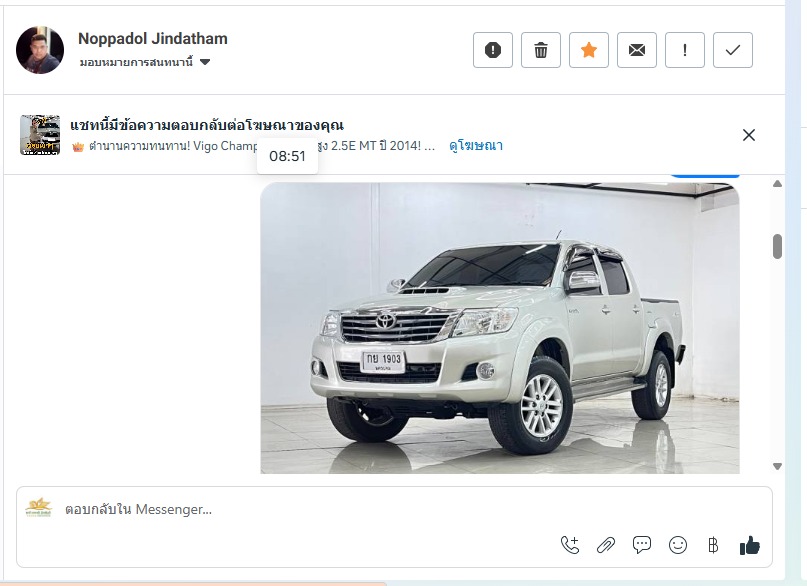Image resolution: width=807 pixels, height=586 pixels.
Task: Open the ดูโฆษณา link
Action: pos(476,146)
